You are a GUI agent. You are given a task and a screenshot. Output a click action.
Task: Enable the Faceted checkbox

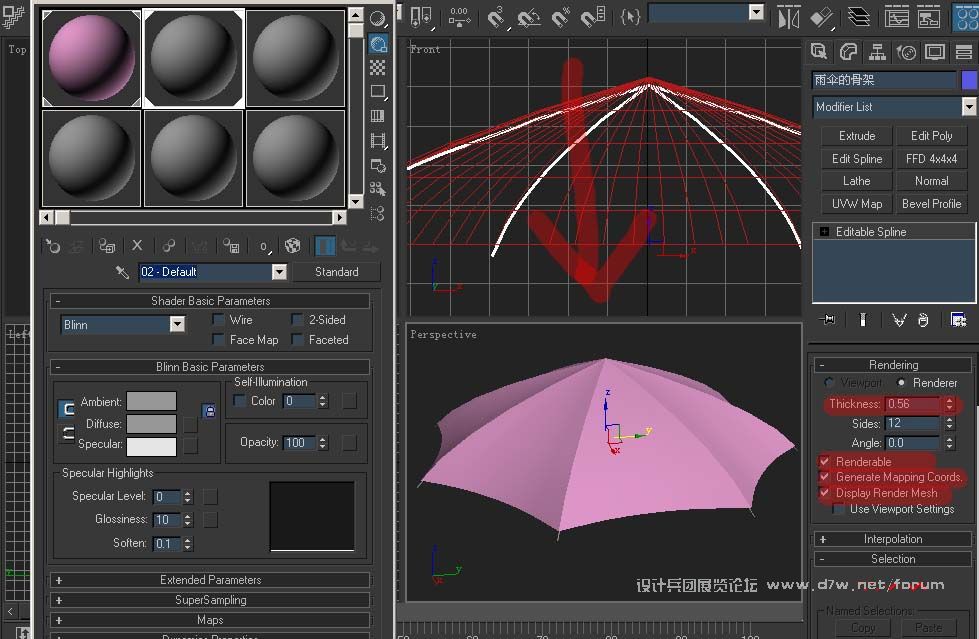tap(297, 339)
